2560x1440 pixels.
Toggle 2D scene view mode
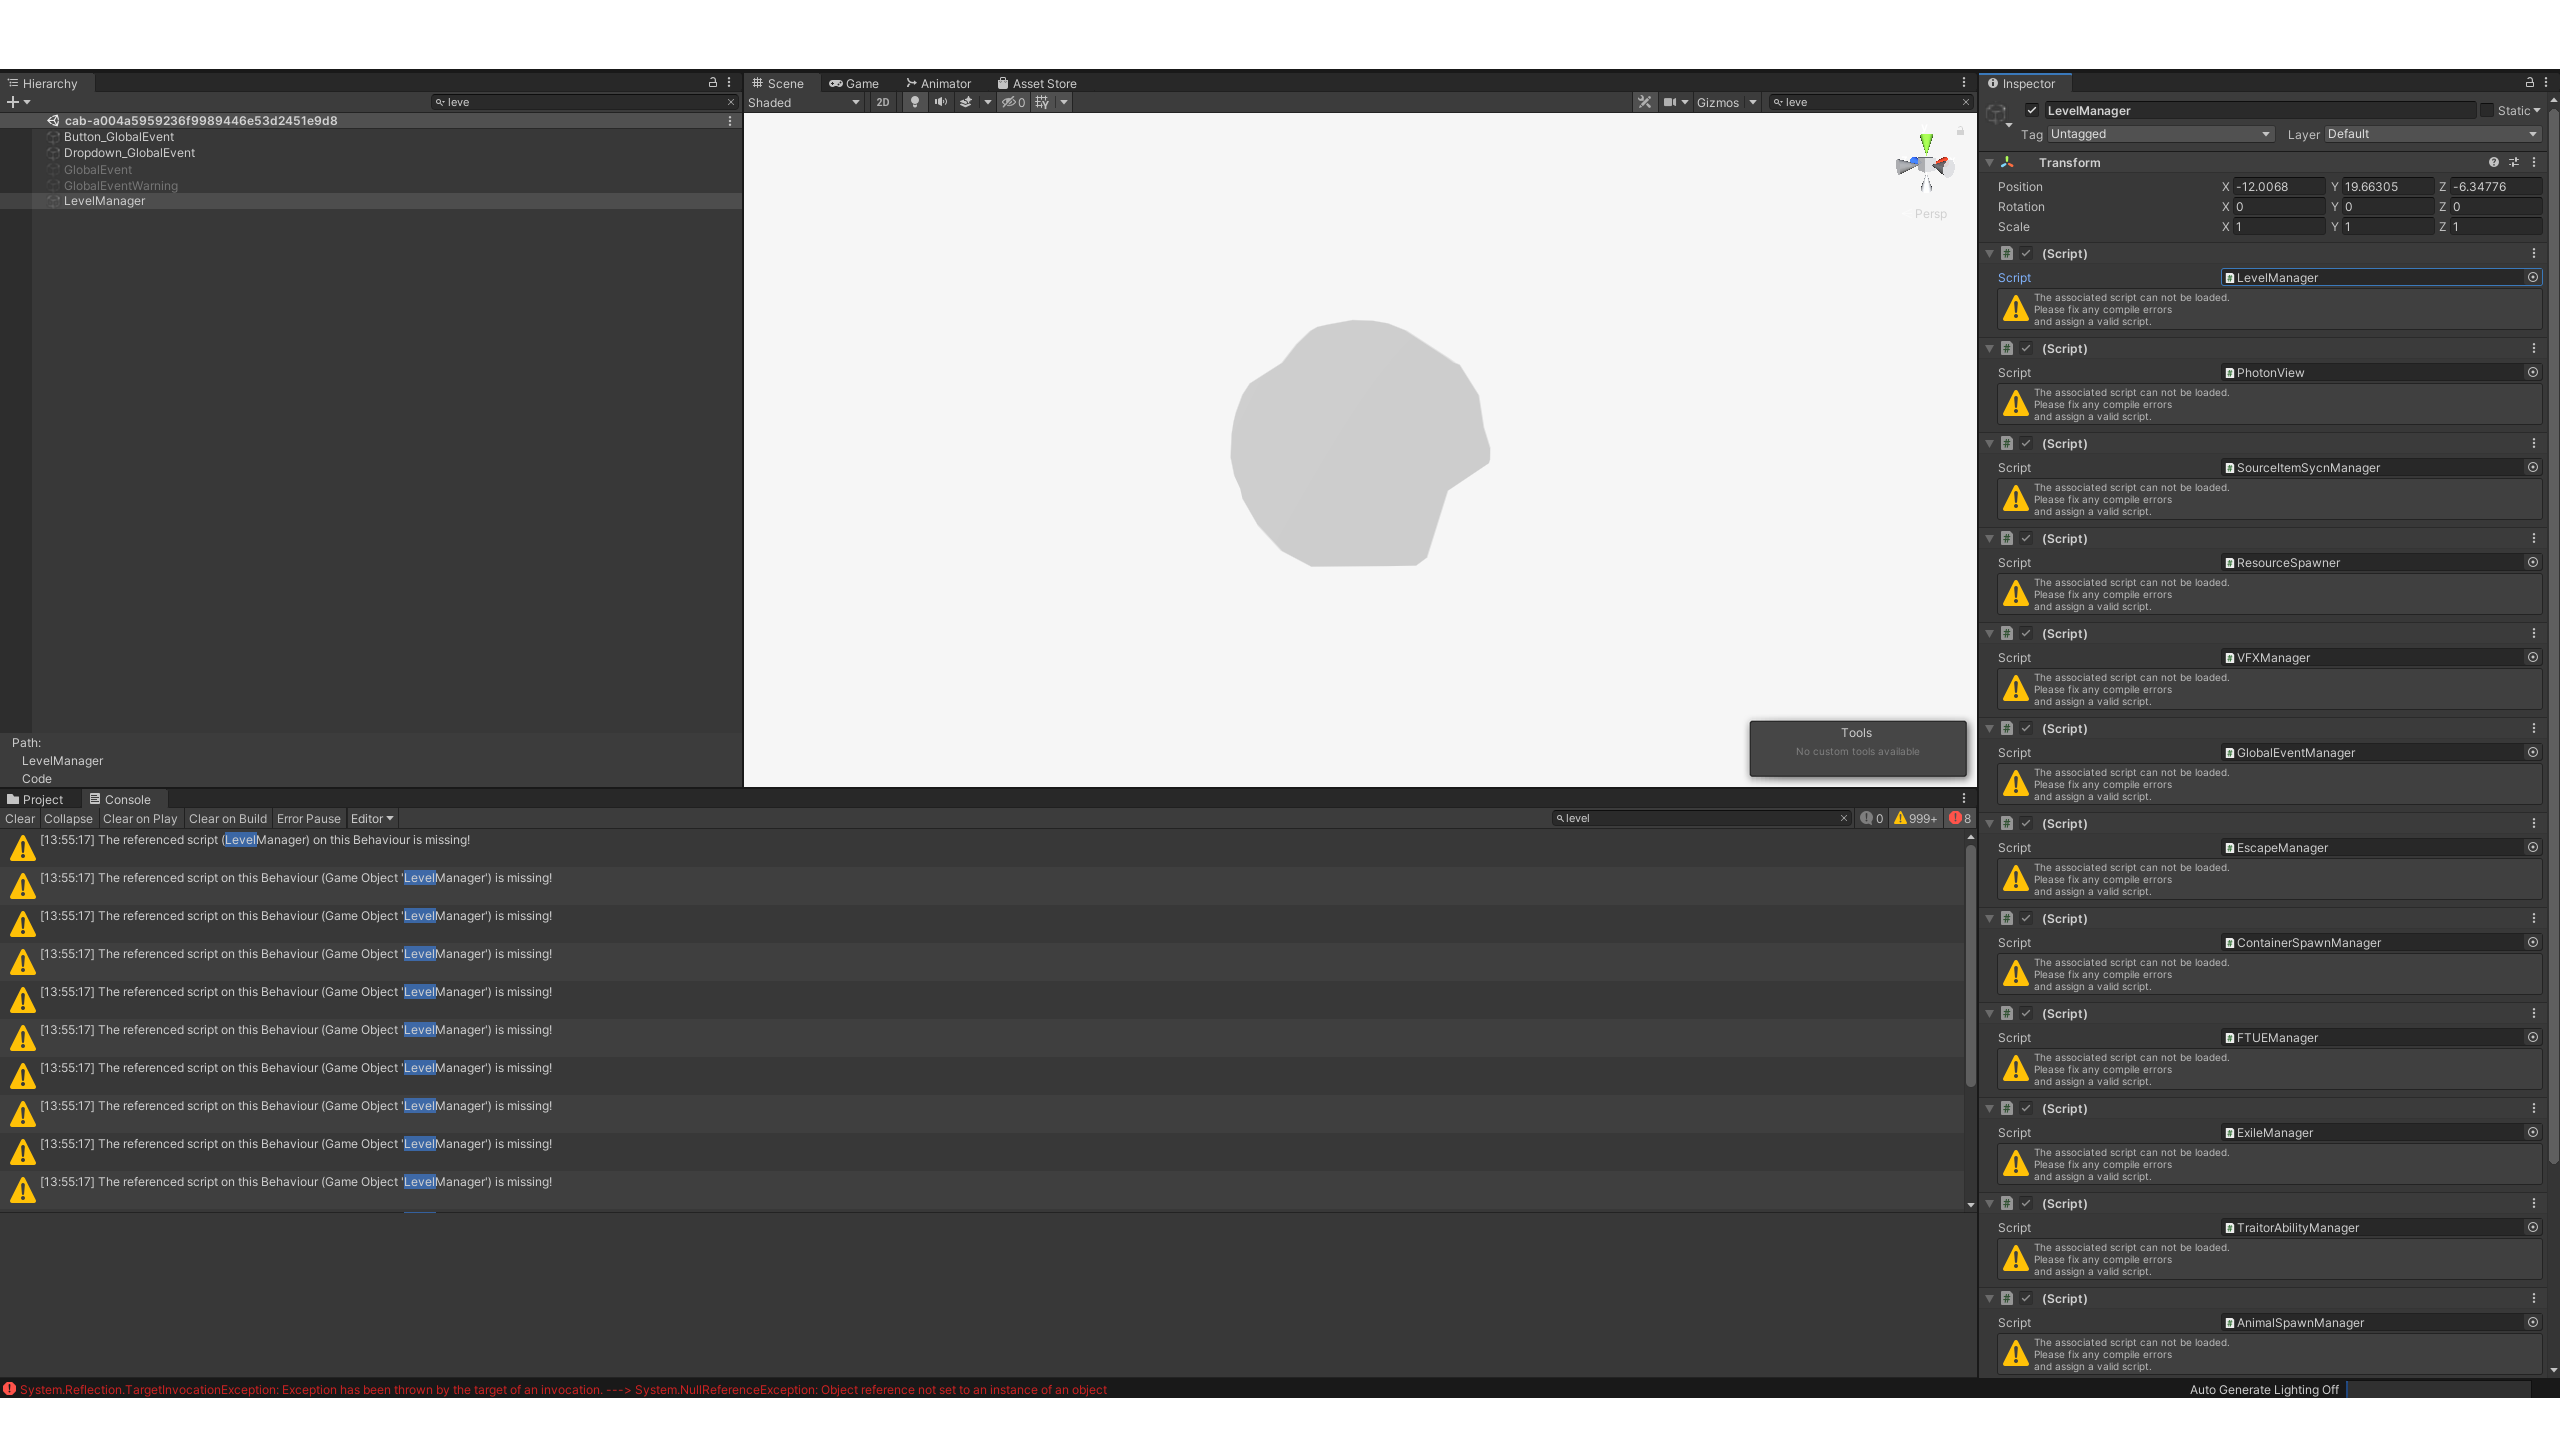tap(882, 102)
